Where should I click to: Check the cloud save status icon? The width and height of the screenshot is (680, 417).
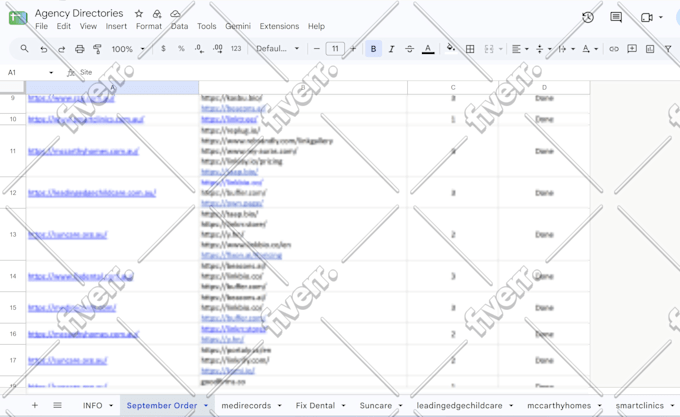[175, 13]
